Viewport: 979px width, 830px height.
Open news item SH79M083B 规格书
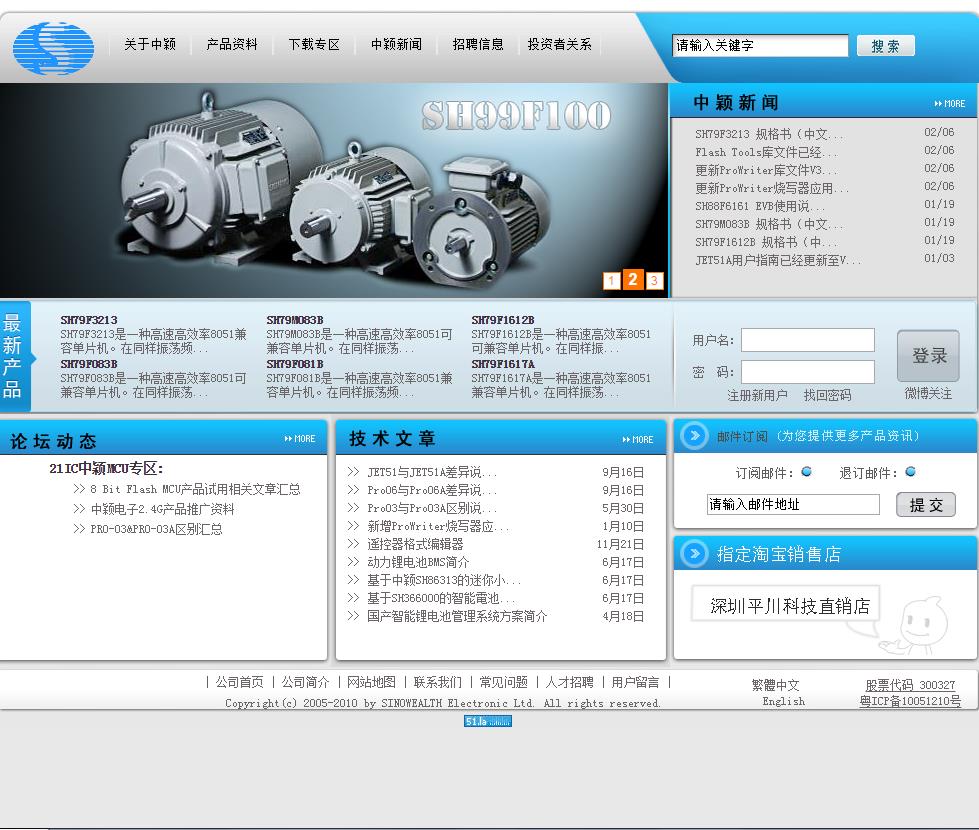(x=769, y=224)
